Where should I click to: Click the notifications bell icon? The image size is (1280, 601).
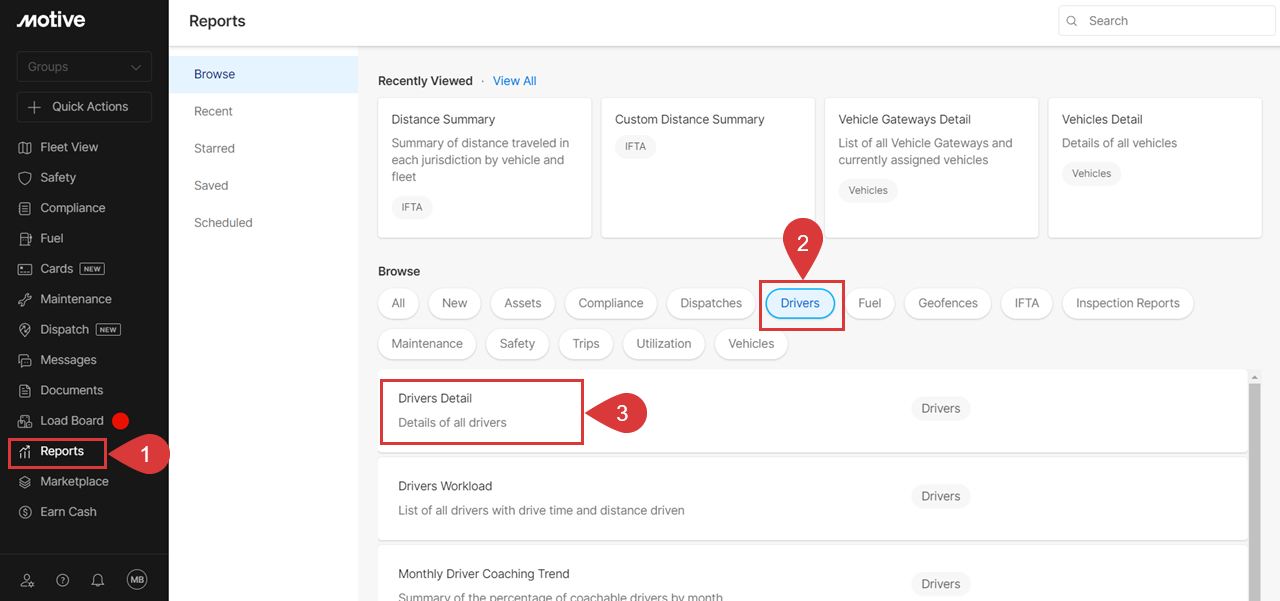click(98, 580)
